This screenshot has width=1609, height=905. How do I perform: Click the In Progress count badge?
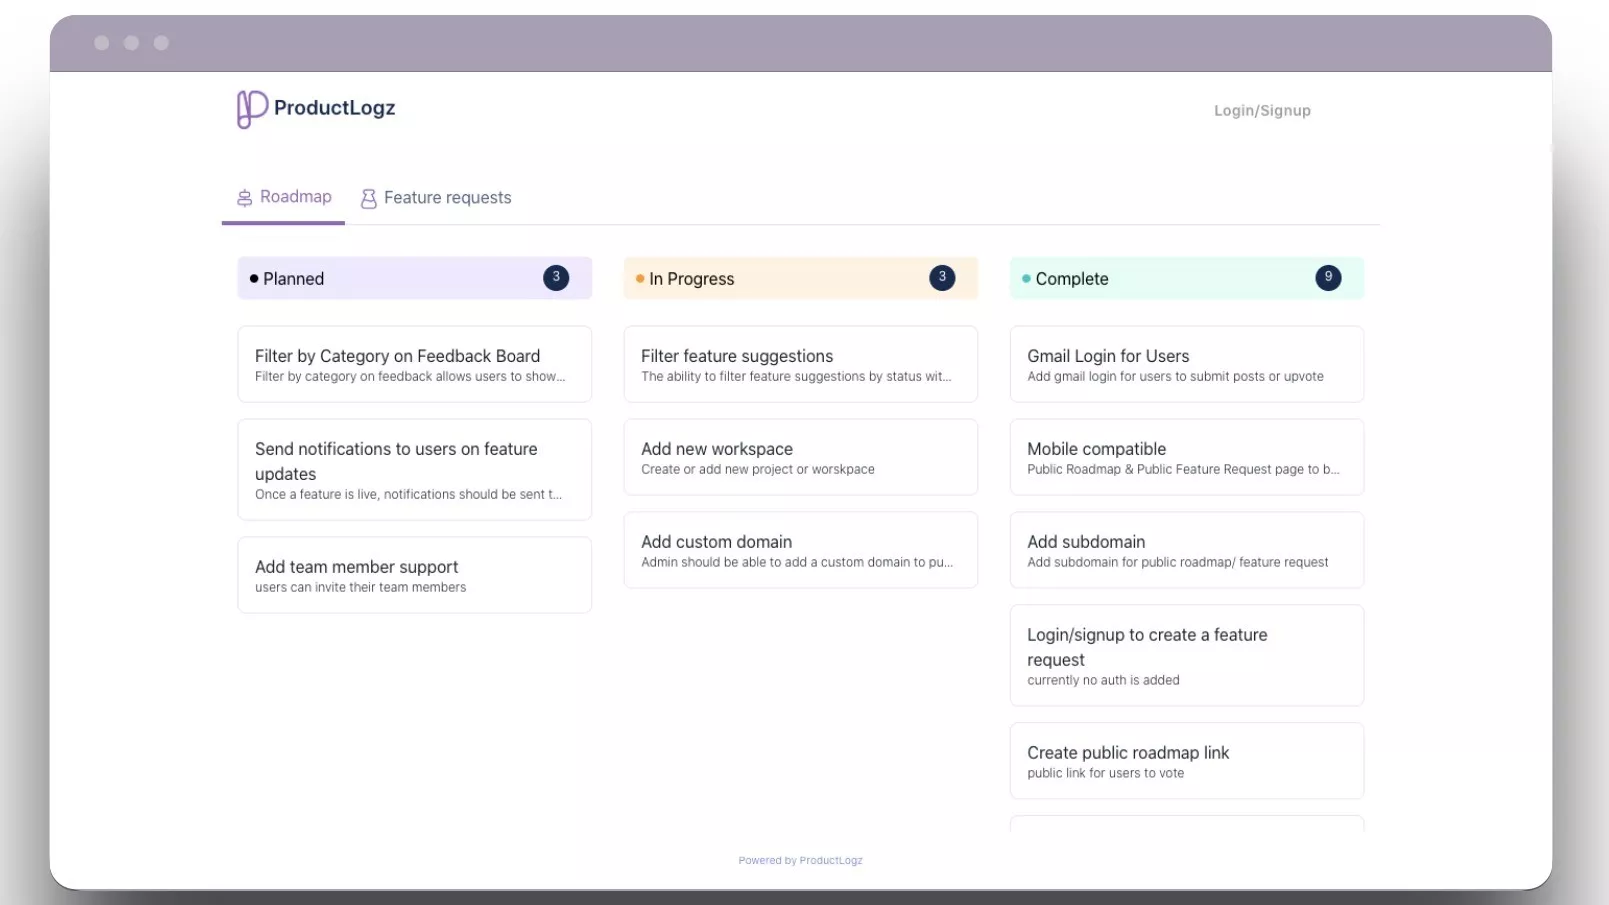tap(942, 278)
